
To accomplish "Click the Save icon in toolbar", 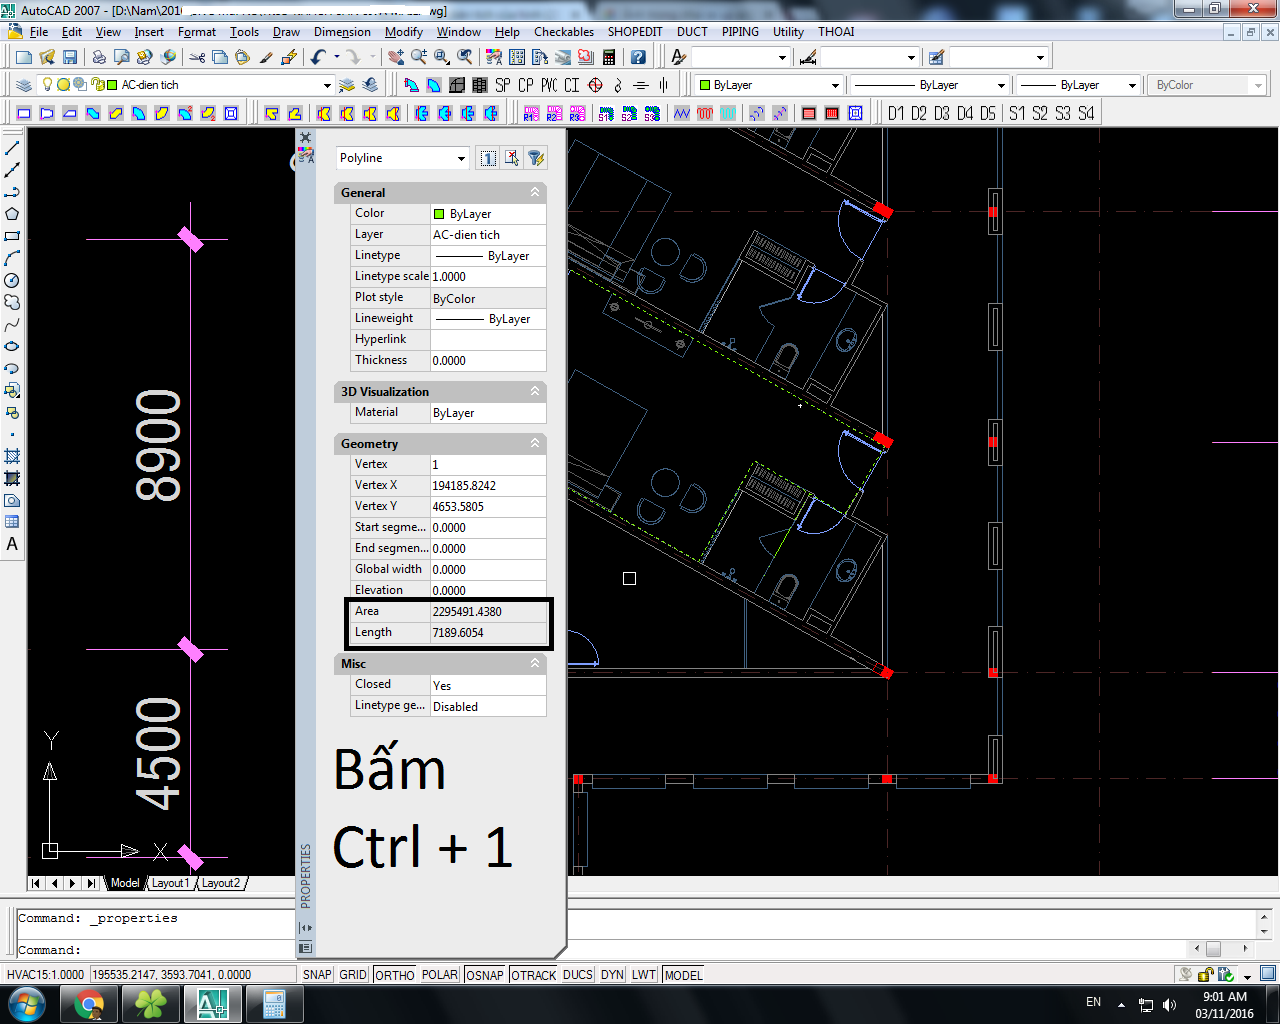I will (70, 57).
